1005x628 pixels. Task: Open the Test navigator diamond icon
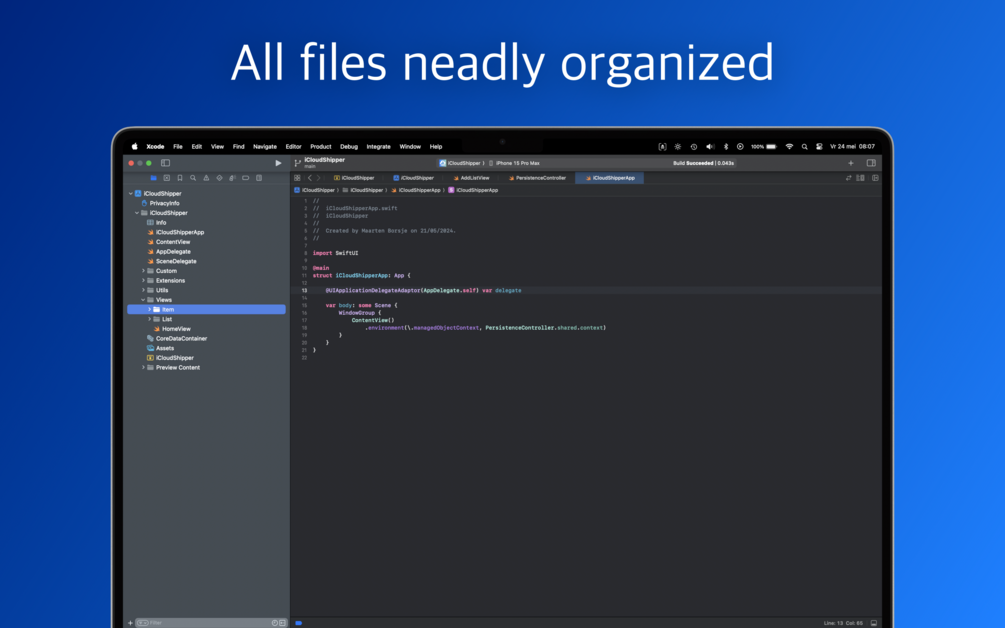219,178
